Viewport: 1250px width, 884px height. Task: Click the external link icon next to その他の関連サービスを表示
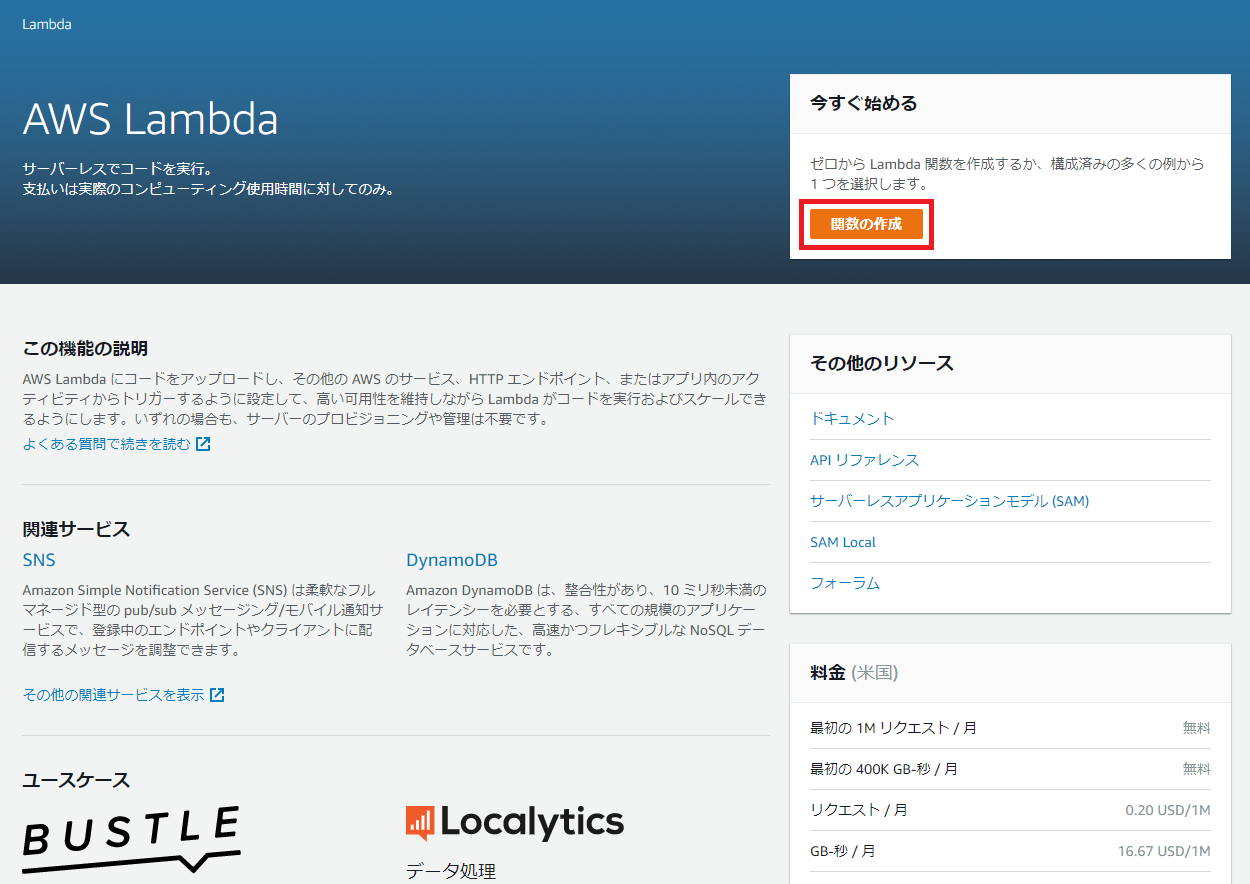[218, 694]
